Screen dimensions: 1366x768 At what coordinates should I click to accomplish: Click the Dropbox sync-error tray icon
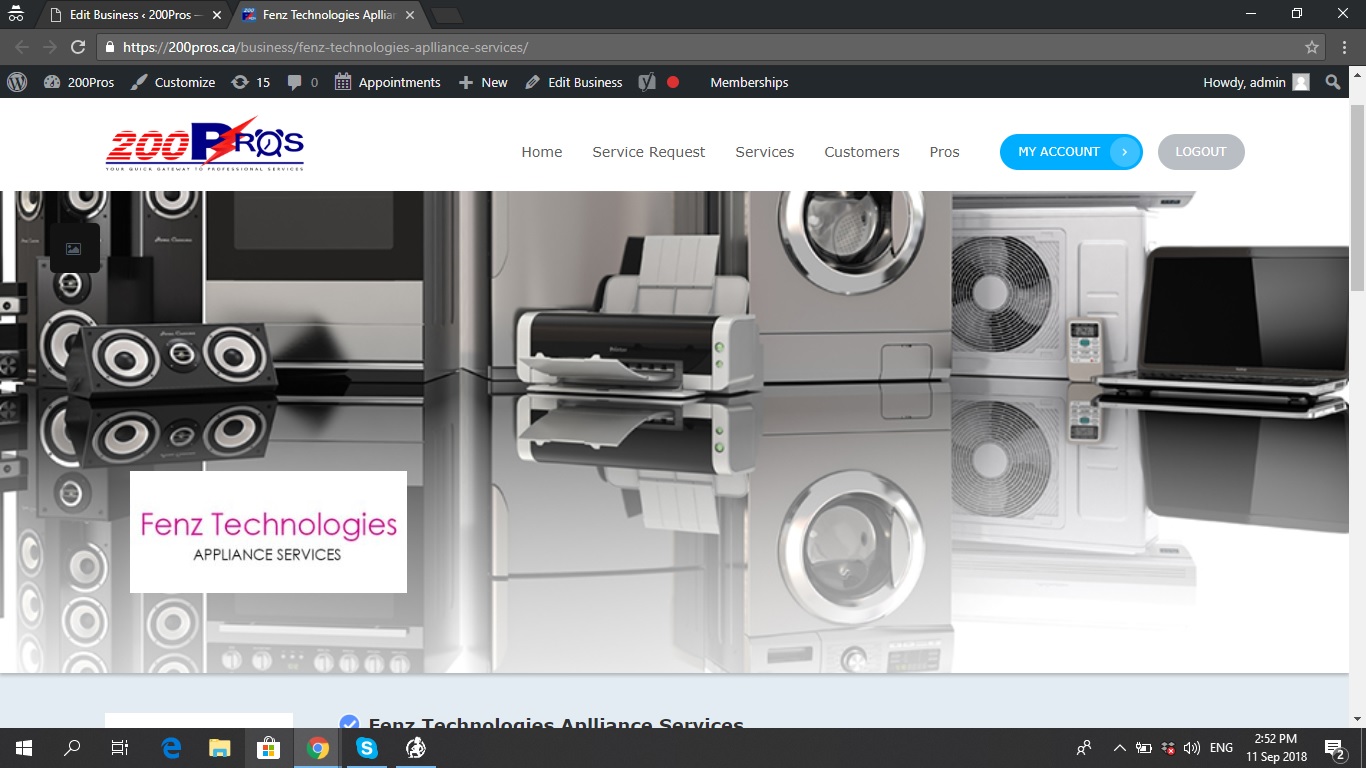click(1166, 747)
